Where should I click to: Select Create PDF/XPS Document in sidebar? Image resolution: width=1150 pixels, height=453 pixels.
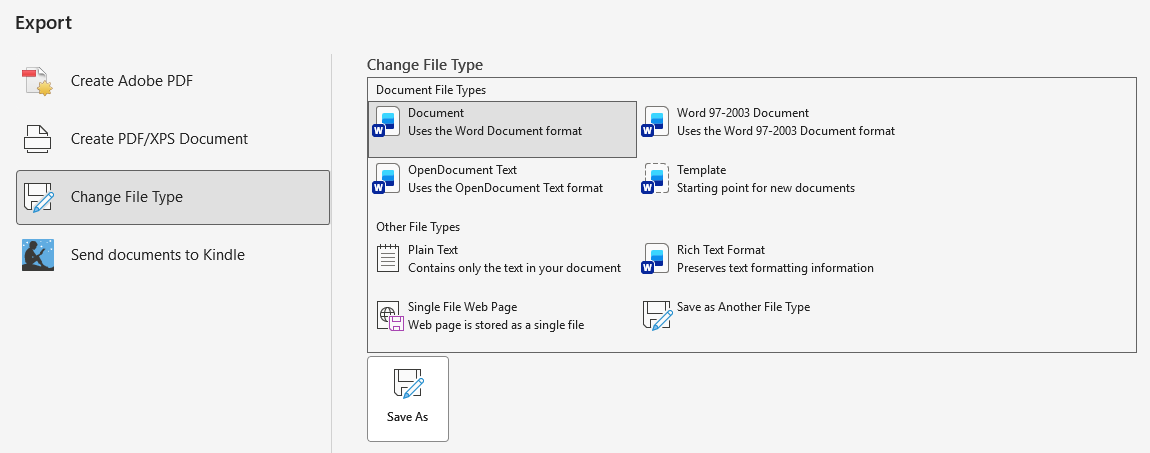pyautogui.click(x=159, y=139)
